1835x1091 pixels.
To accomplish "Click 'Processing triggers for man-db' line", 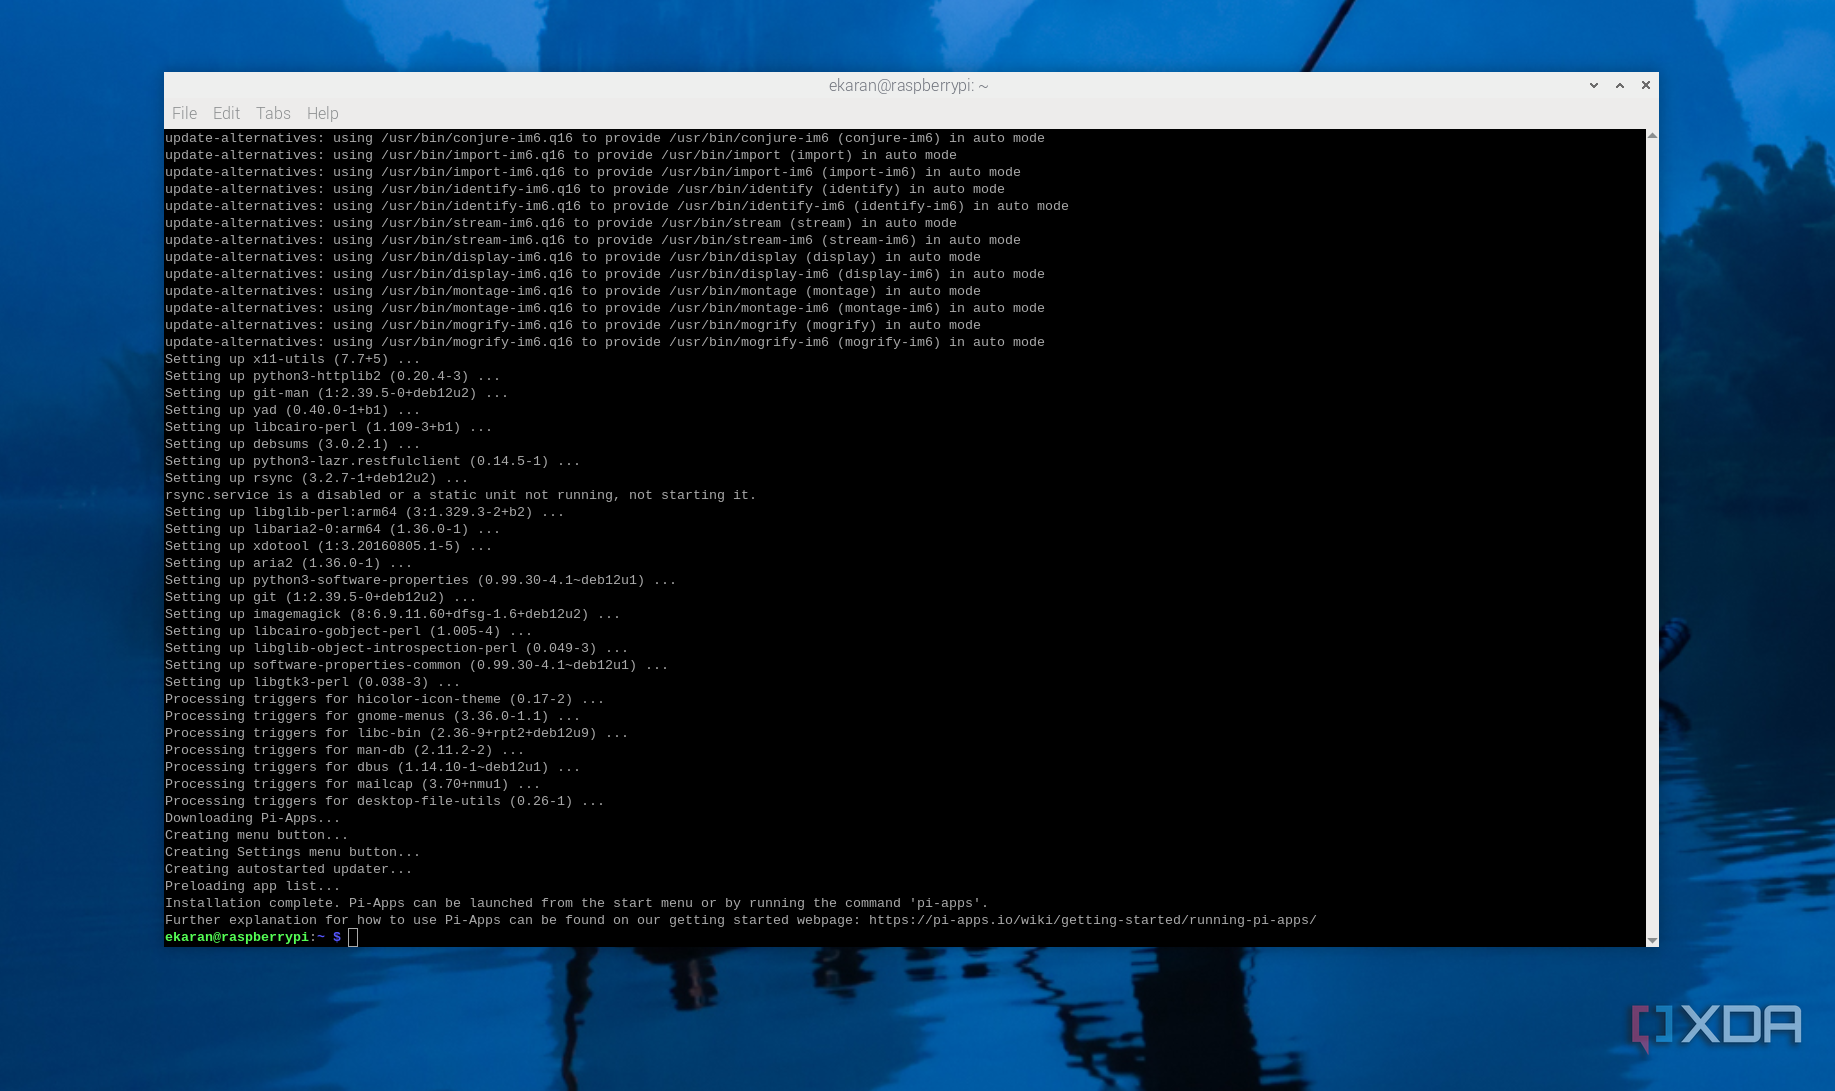I will 345,750.
